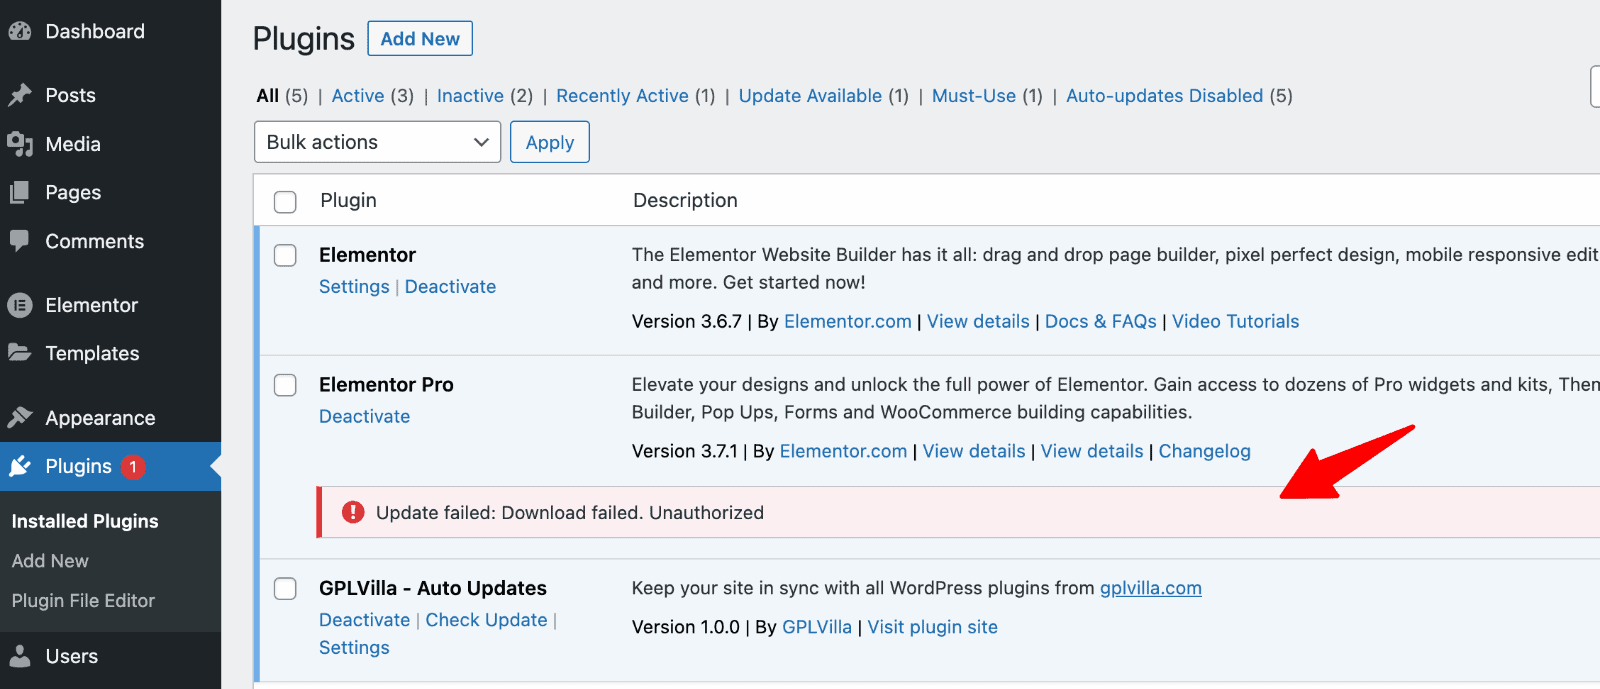Click the Plugin column header
Screen dimensions: 1600x689
tap(348, 201)
